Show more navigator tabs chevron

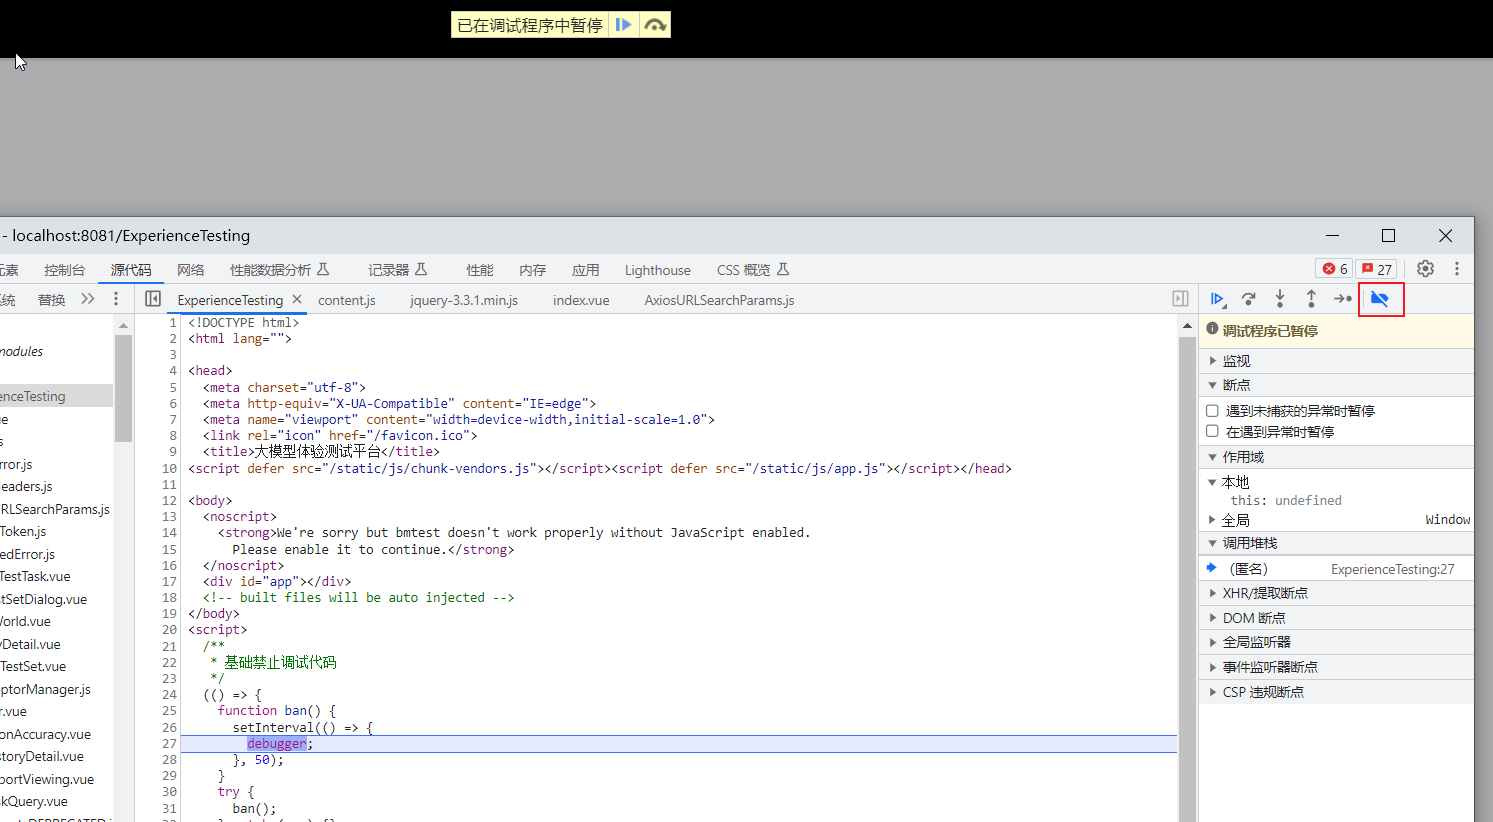[x=88, y=299]
